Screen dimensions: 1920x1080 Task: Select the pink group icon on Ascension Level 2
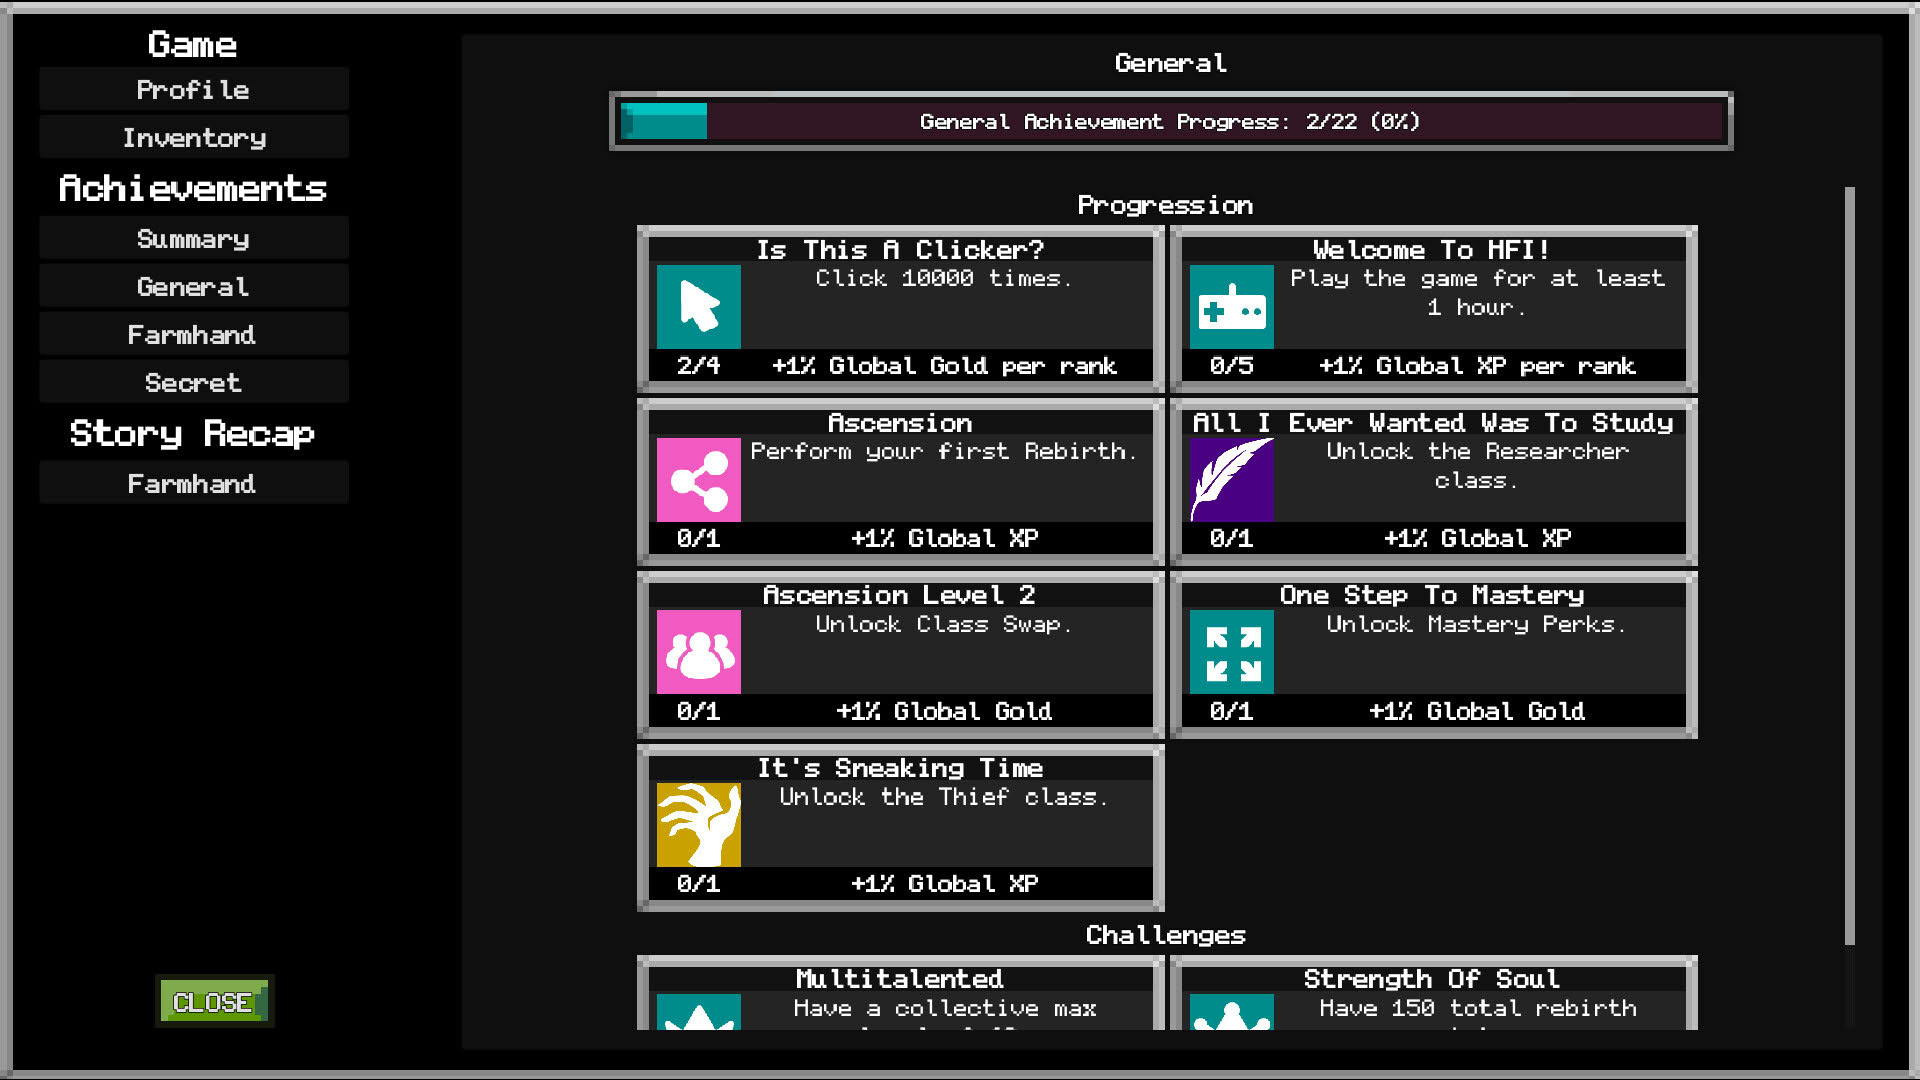tap(698, 652)
